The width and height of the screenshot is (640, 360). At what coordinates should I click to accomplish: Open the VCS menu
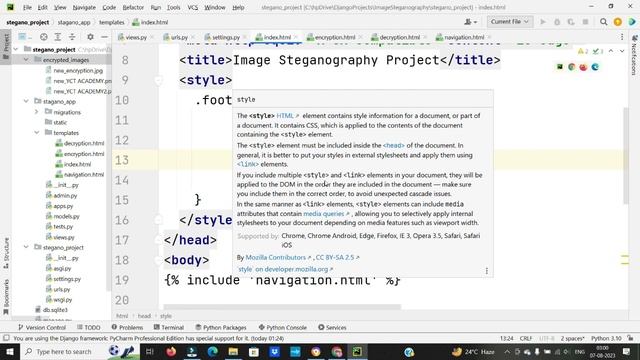pyautogui.click(x=193, y=7)
